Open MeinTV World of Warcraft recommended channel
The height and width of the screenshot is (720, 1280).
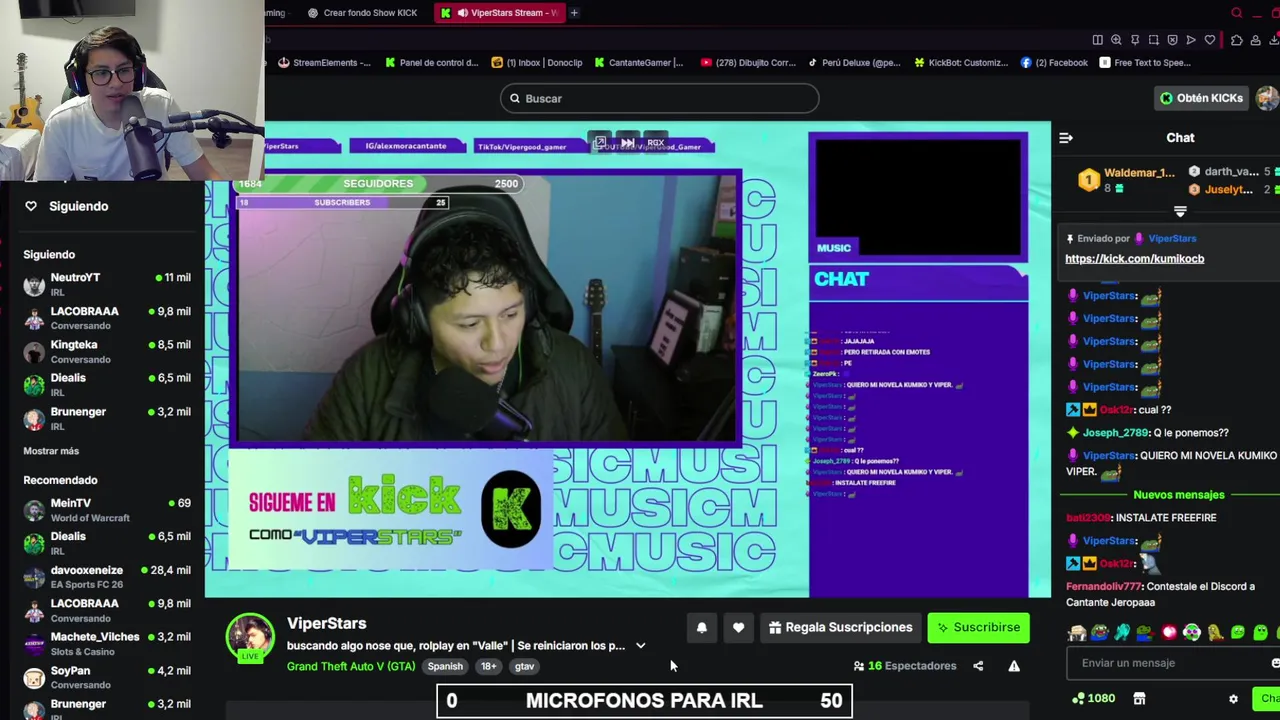pos(107,510)
